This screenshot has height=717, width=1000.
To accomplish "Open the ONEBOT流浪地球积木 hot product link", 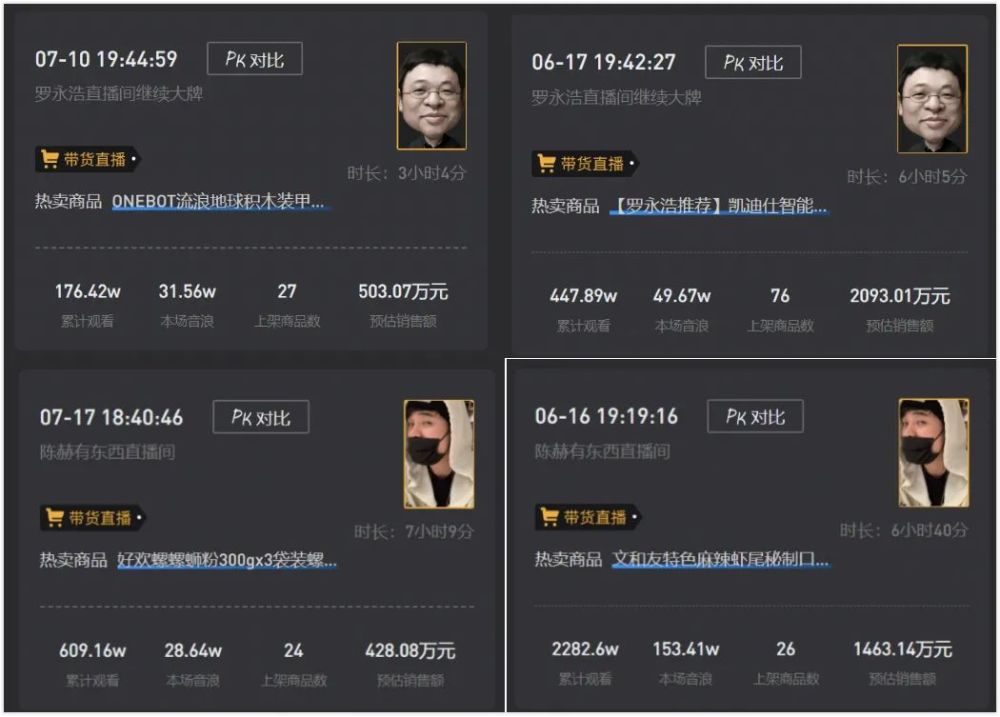I will tap(218, 202).
